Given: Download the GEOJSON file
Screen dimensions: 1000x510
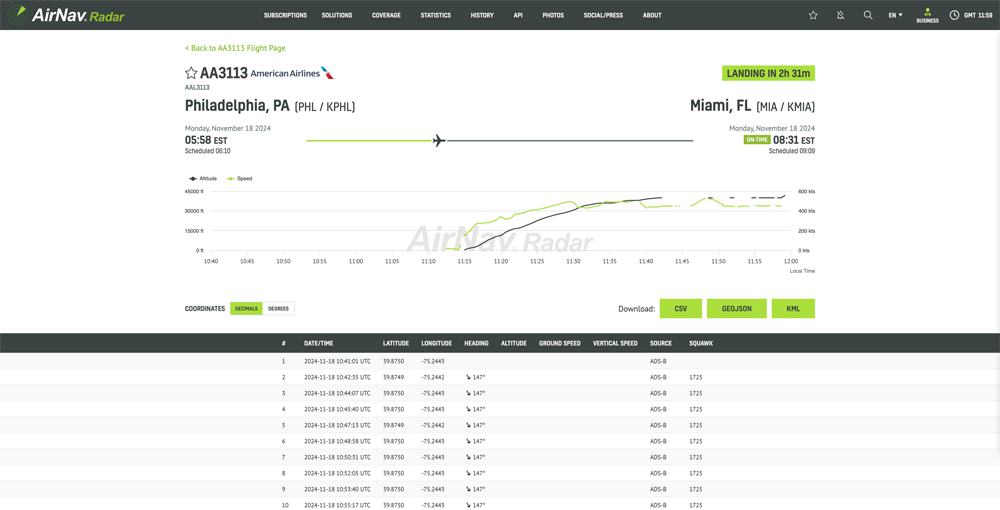Looking at the screenshot, I should (x=737, y=309).
